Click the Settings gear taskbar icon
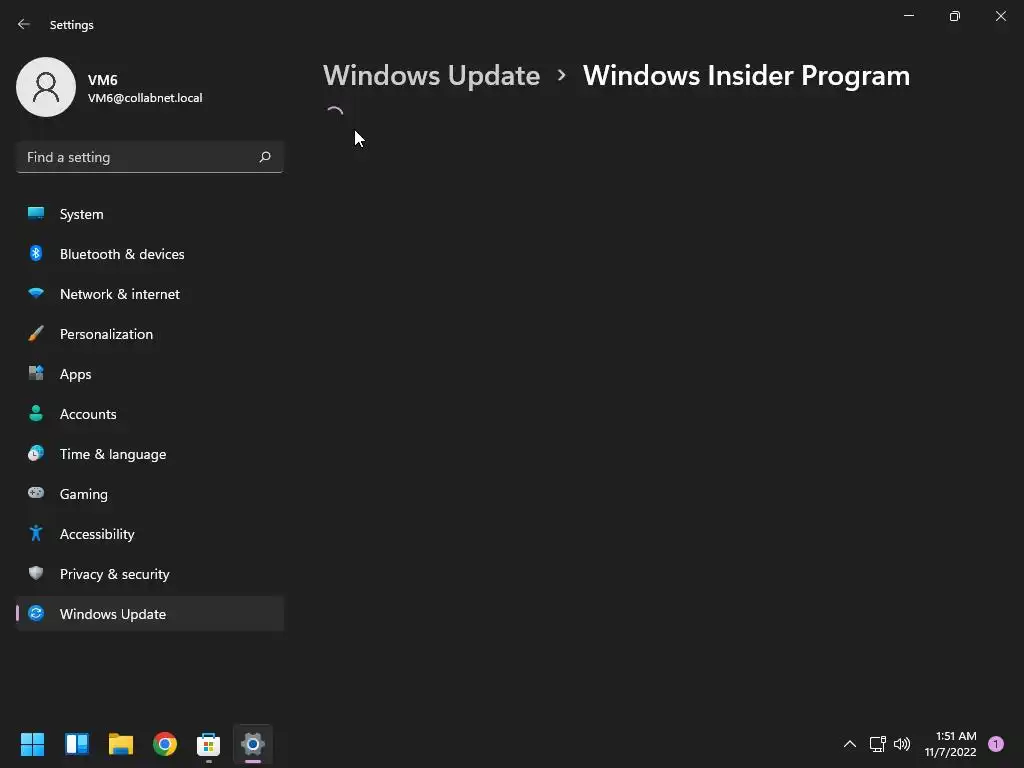The image size is (1024, 768). [253, 744]
